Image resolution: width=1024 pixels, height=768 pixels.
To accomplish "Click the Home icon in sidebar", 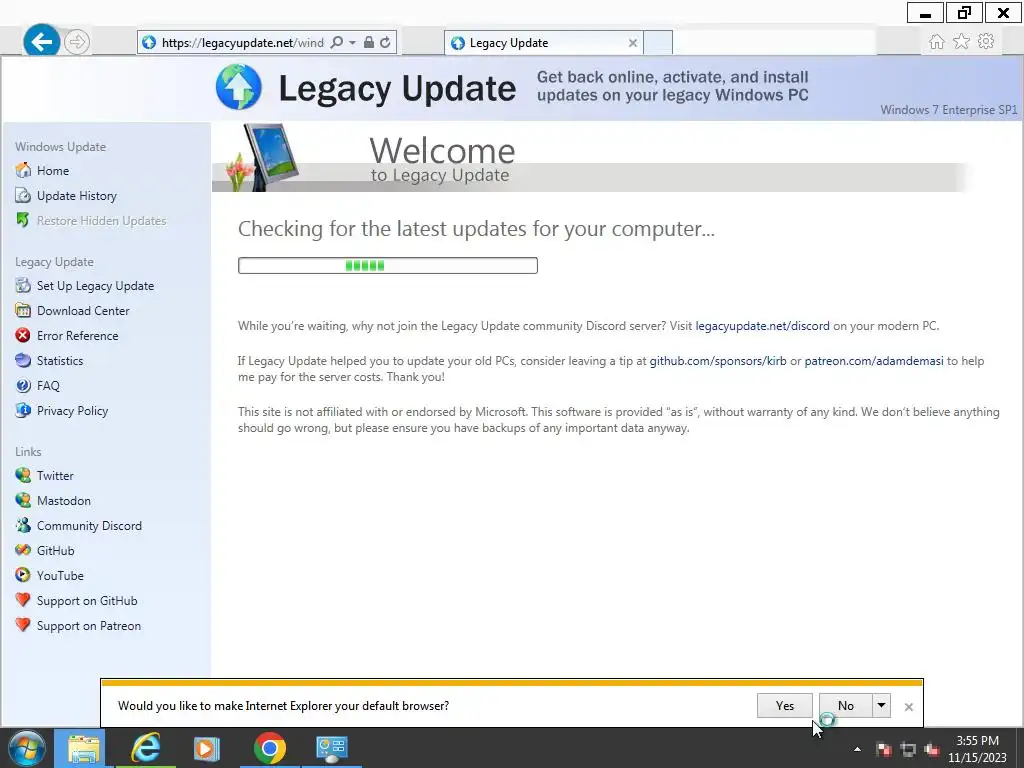I will [x=23, y=170].
